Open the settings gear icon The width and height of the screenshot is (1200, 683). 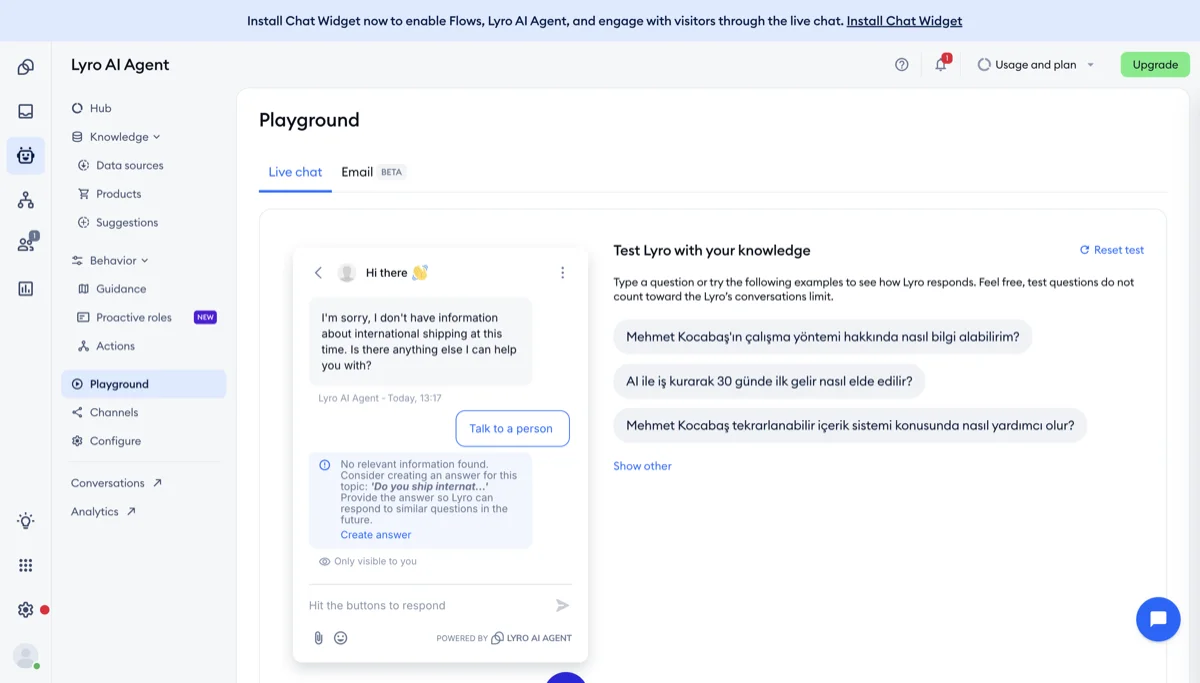coord(25,610)
